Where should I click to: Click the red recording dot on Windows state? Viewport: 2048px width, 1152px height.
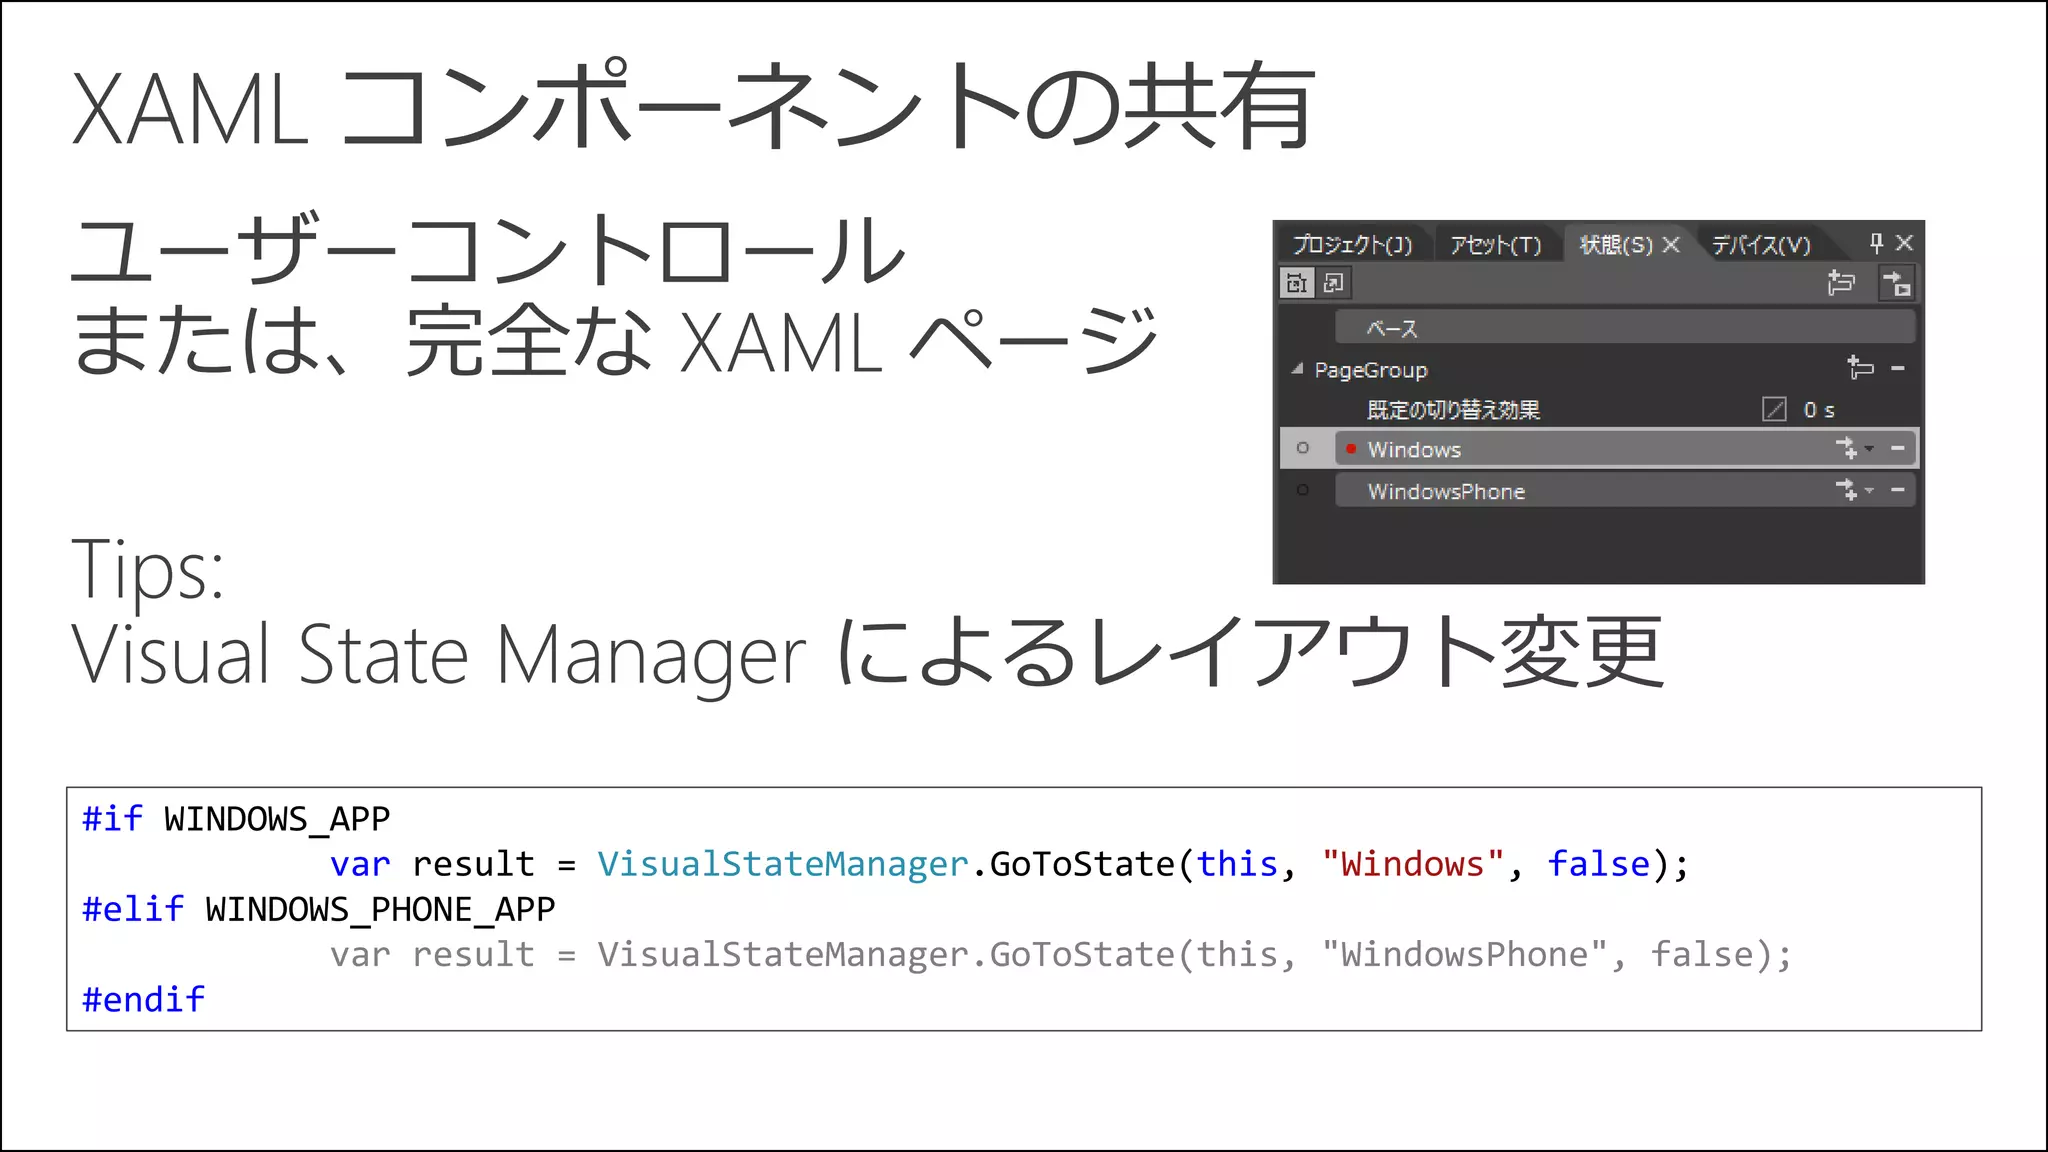[x=1351, y=449]
